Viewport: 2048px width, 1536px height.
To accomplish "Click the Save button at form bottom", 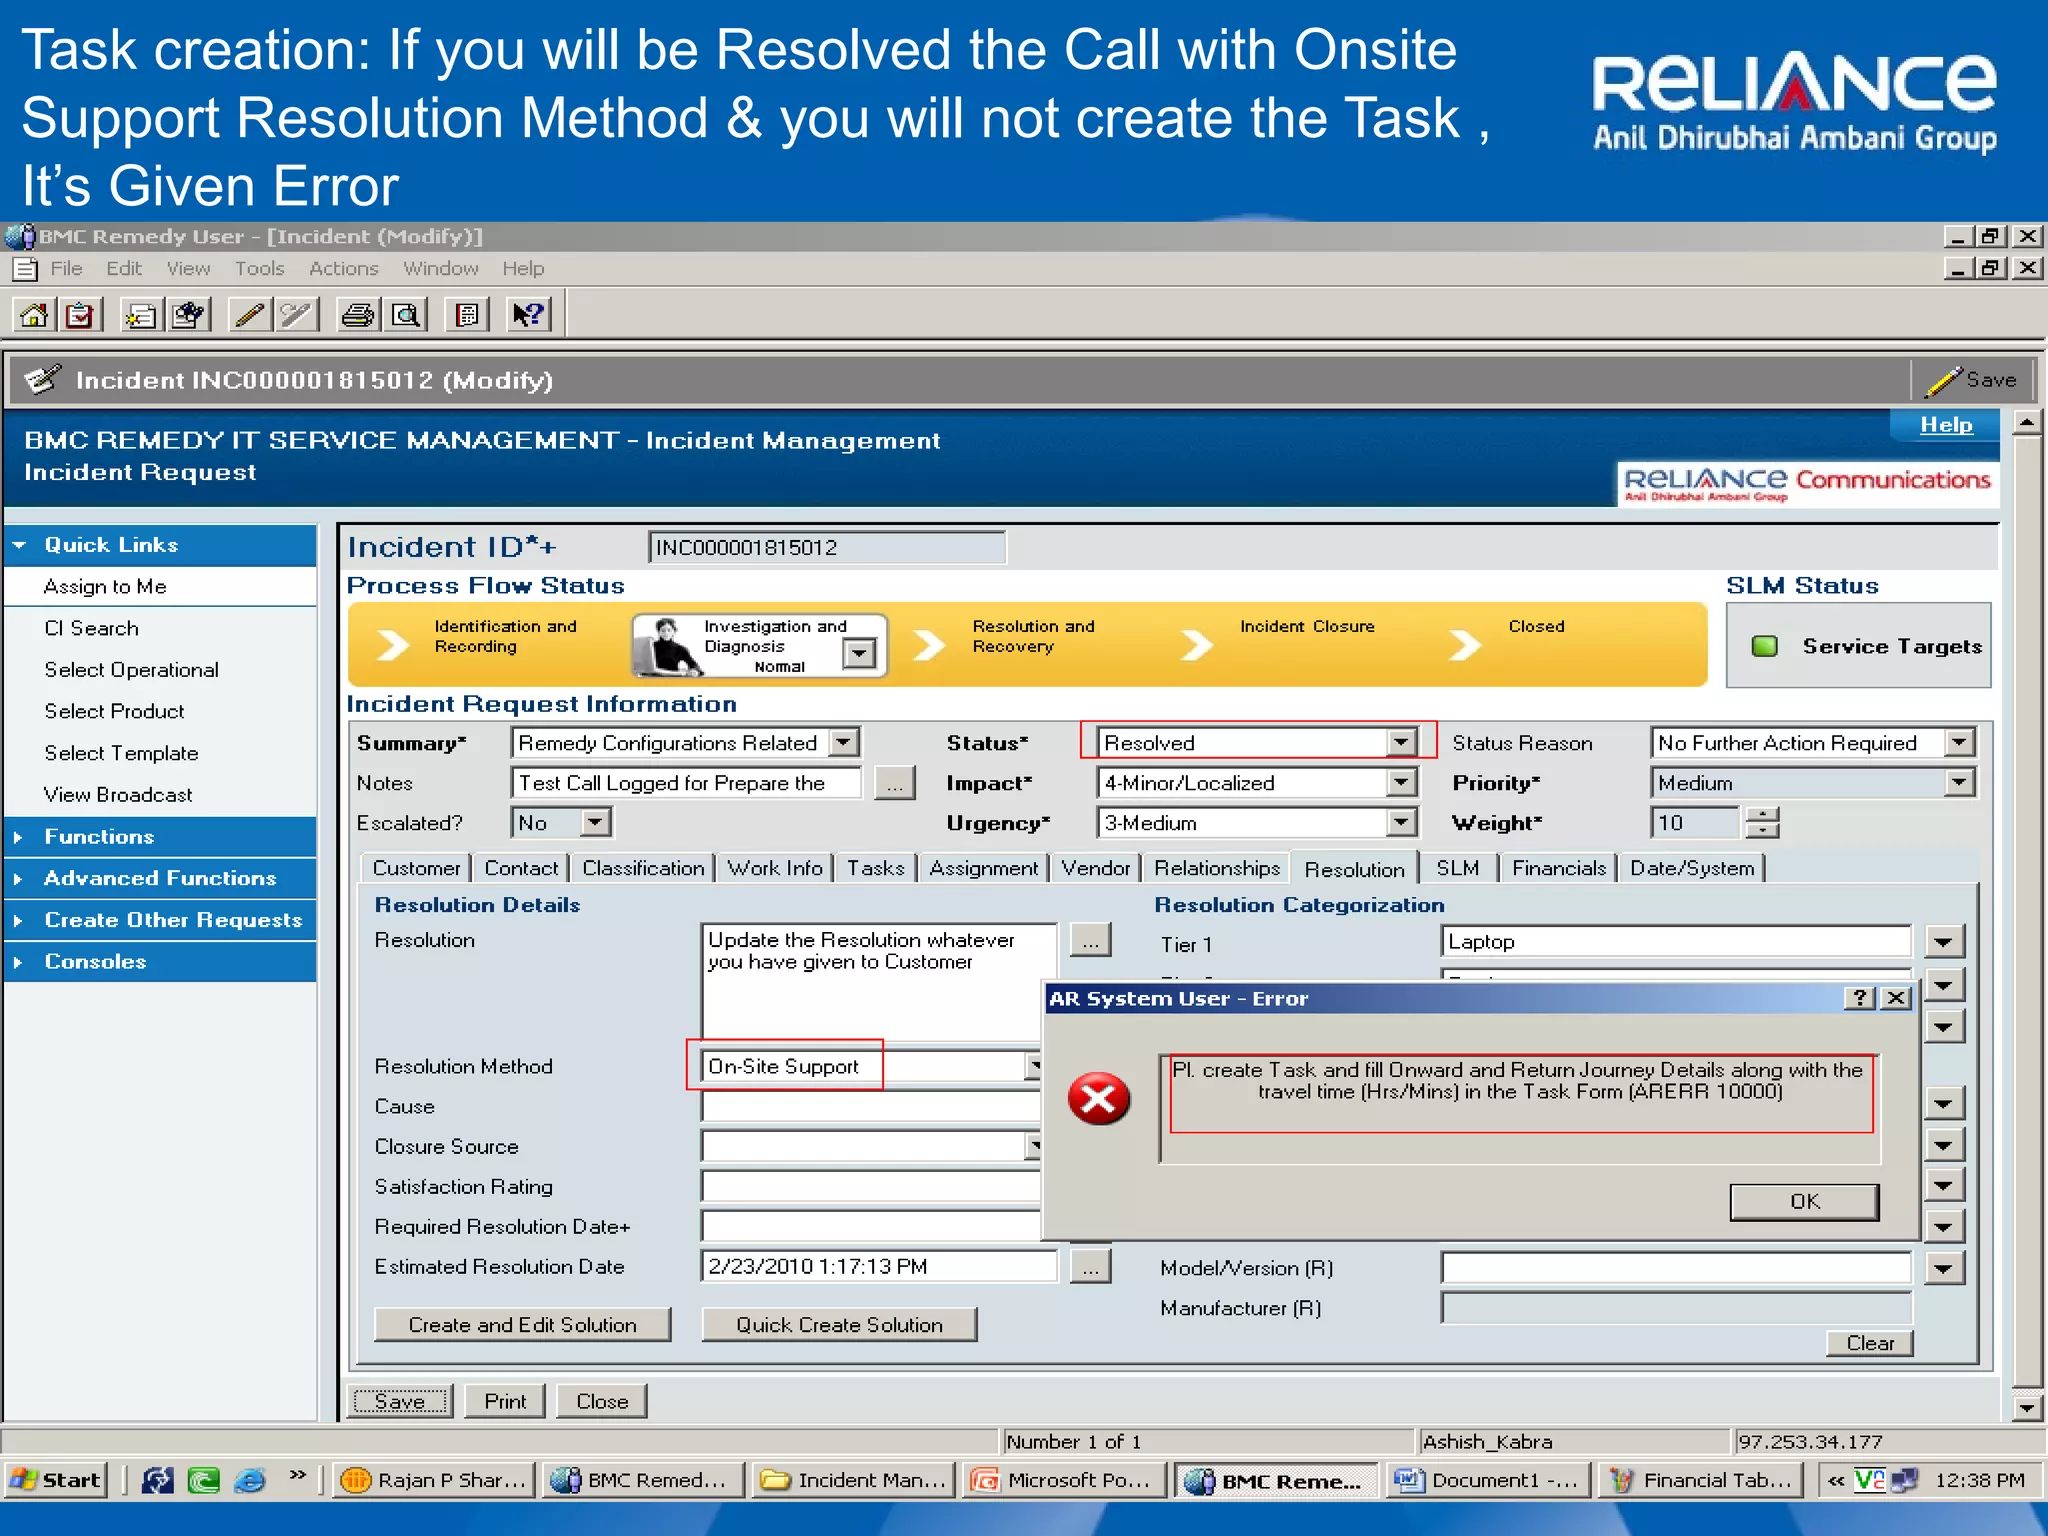I will (400, 1402).
